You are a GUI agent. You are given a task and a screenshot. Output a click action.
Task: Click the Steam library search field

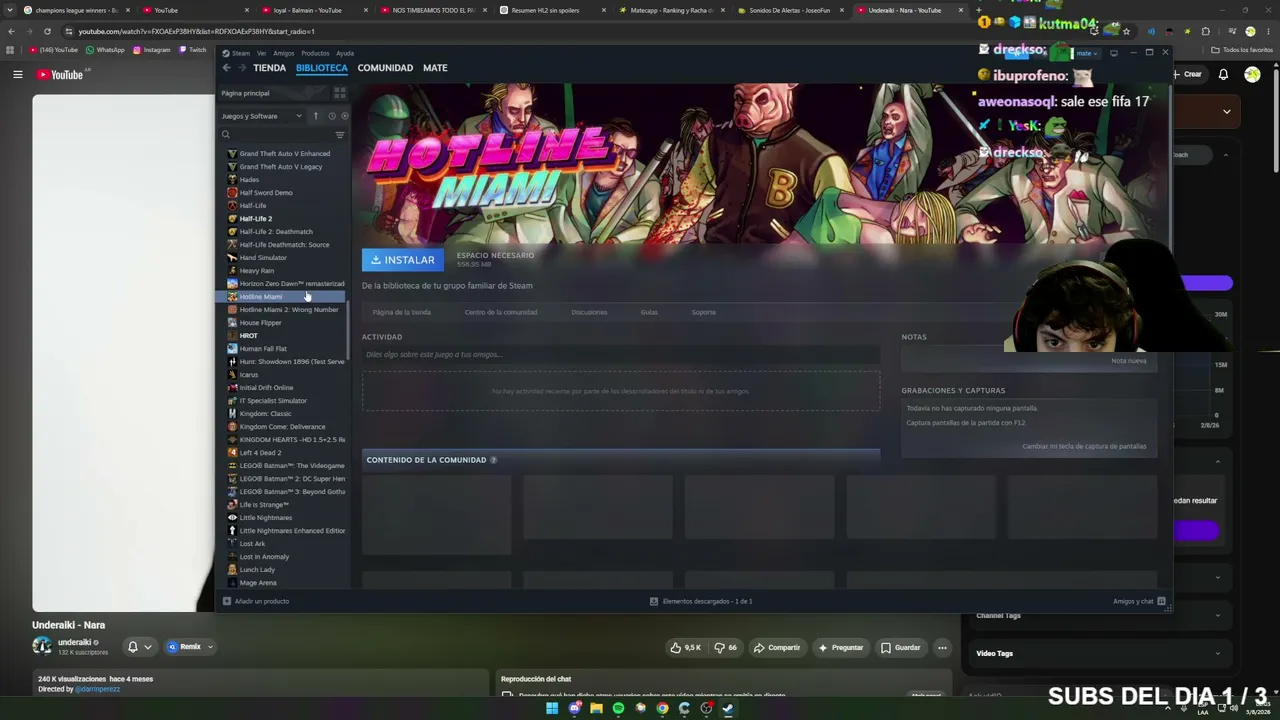[x=282, y=135]
